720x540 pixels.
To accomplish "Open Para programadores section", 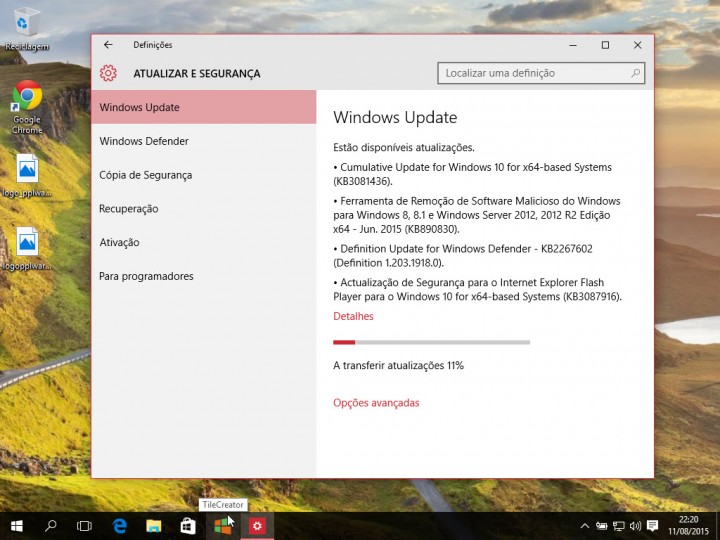I will pos(203,276).
